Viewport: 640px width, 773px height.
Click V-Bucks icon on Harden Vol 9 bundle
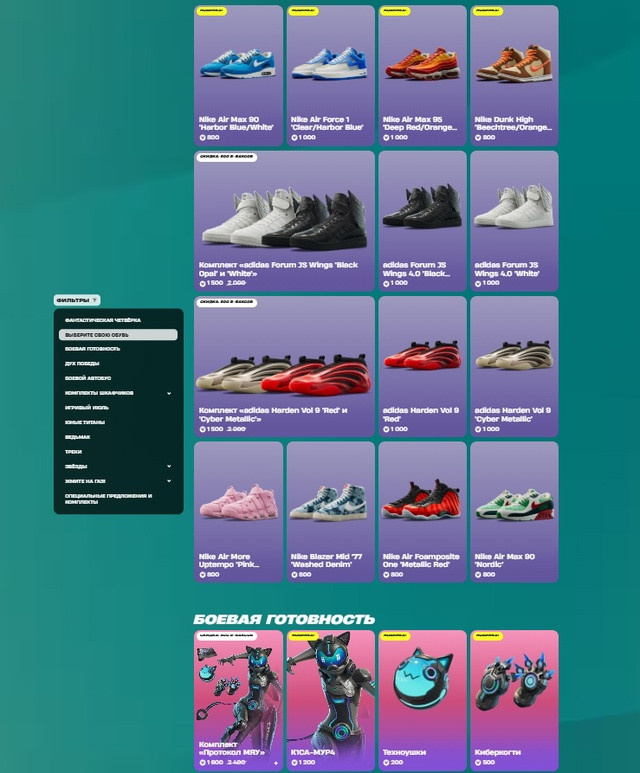click(202, 429)
